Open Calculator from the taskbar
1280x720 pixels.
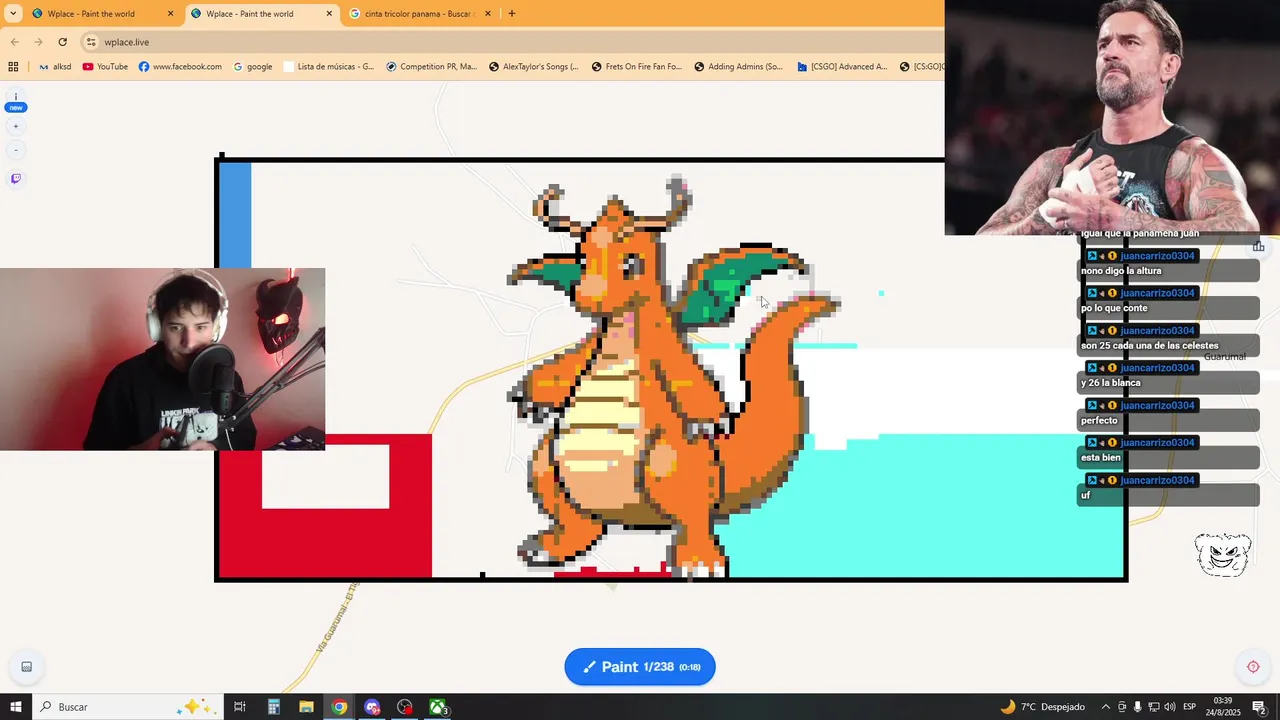click(273, 707)
